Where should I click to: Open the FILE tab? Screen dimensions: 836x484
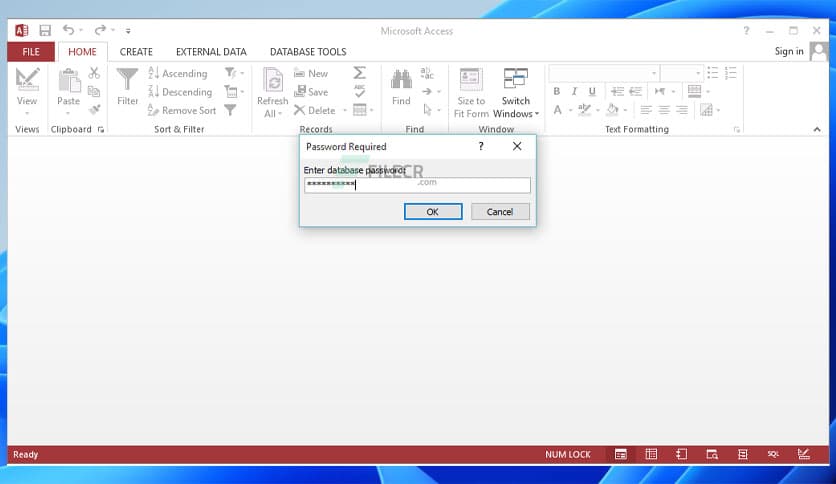pyautogui.click(x=31, y=52)
